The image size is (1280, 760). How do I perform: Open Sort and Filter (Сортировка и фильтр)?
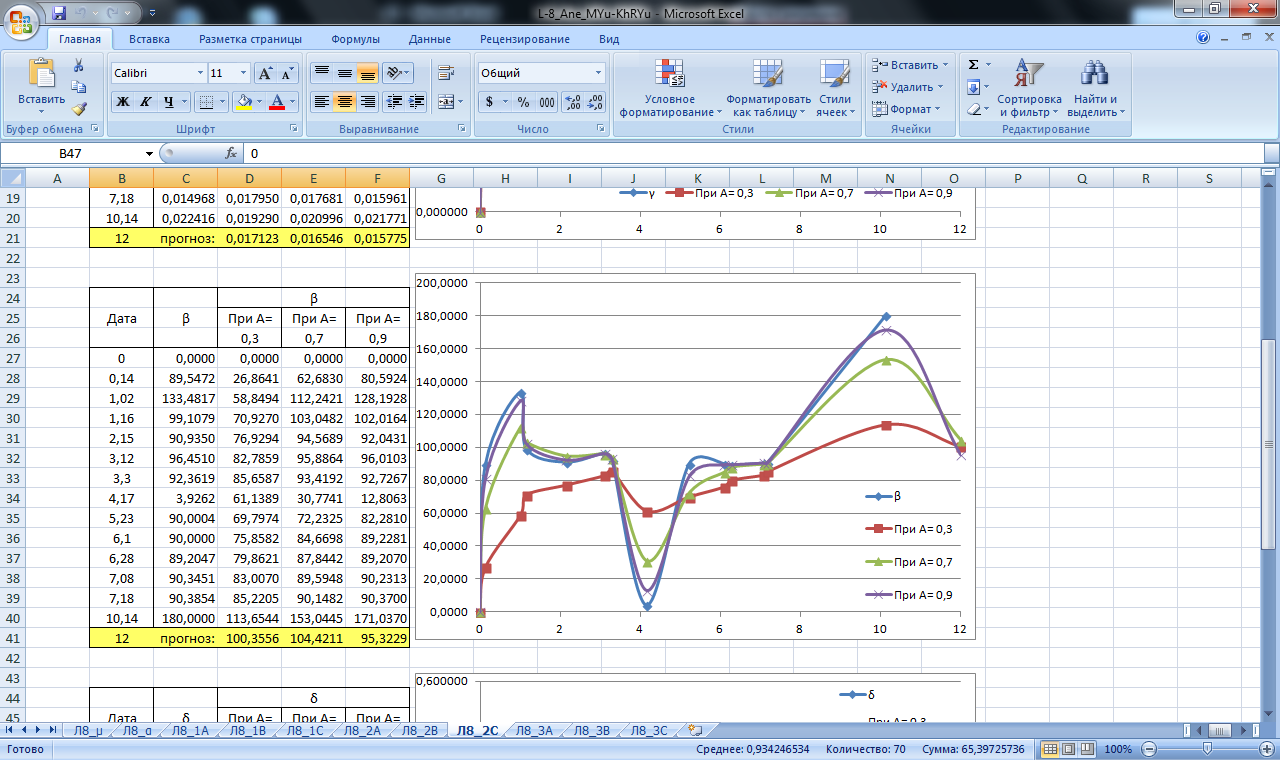click(x=1029, y=88)
